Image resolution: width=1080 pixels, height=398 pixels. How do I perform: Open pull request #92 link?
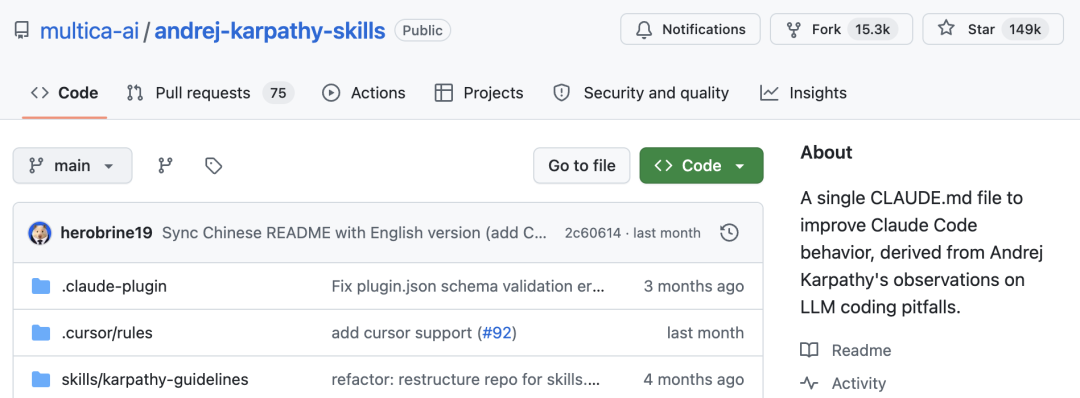496,333
